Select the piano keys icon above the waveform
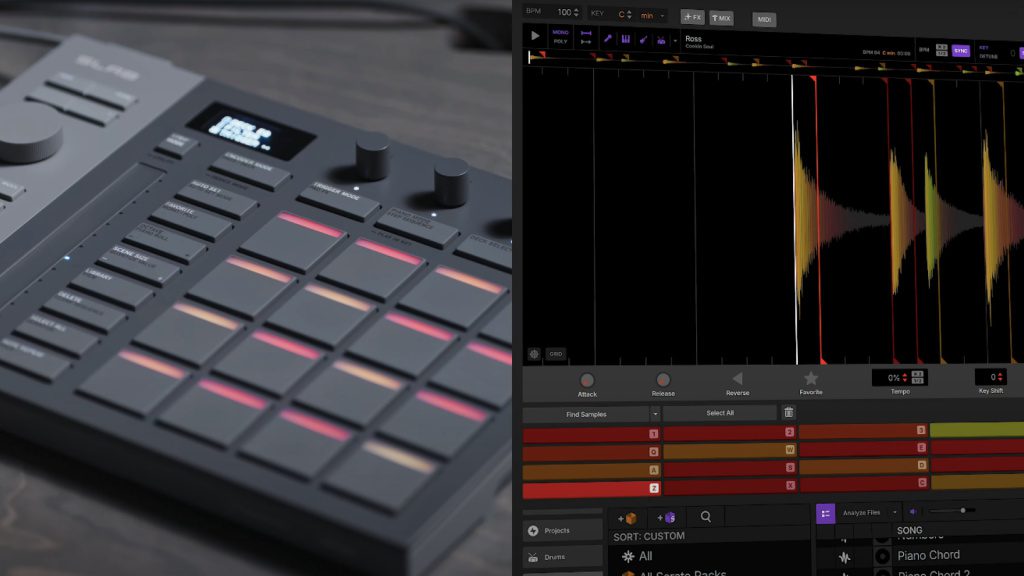The height and width of the screenshot is (576, 1024). (x=628, y=37)
